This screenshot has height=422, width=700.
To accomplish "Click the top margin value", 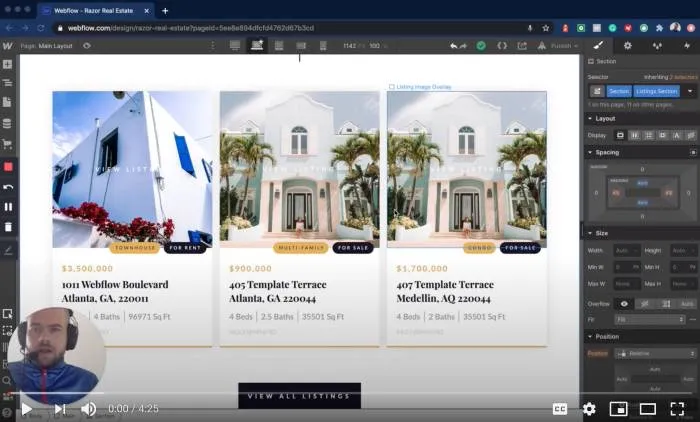I will pos(642,169).
